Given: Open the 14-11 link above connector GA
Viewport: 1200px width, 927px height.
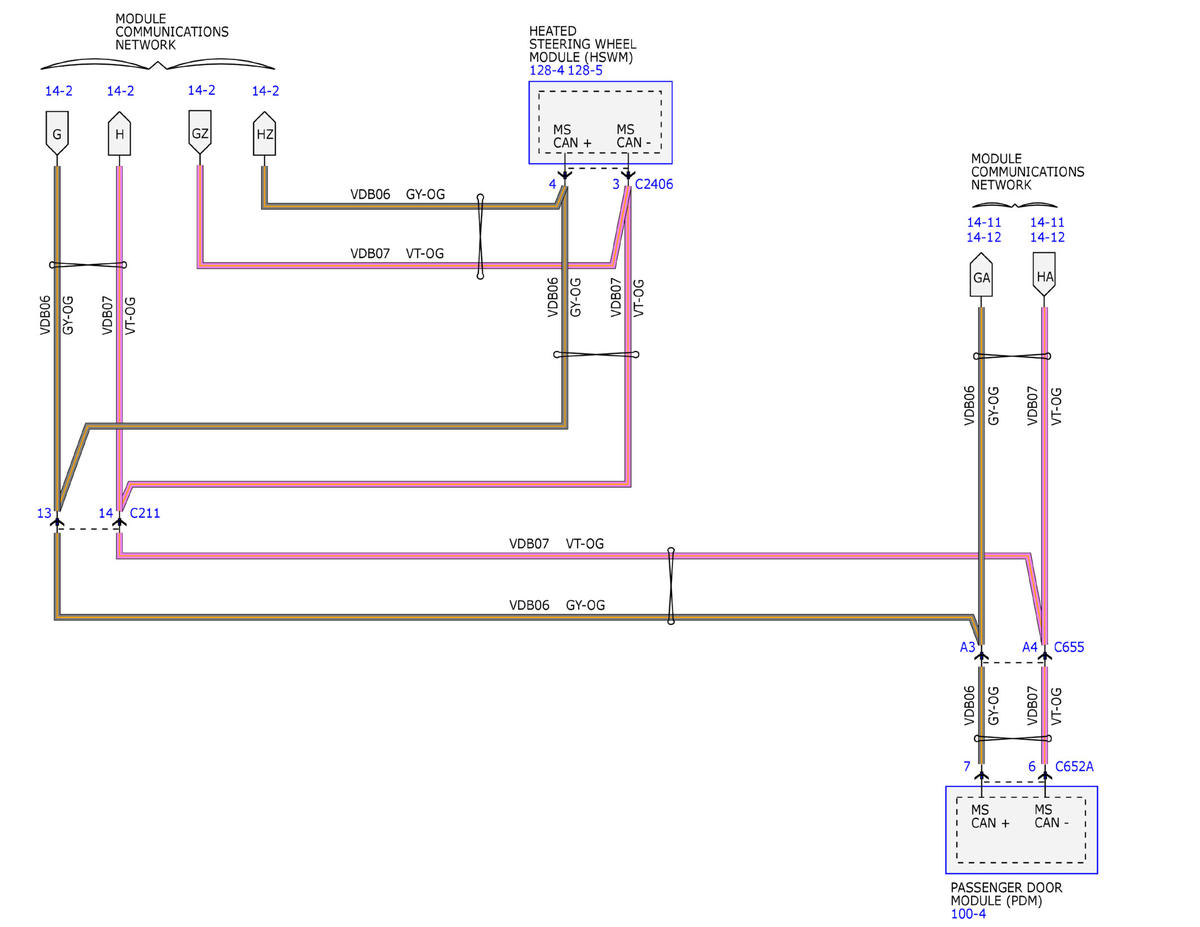Looking at the screenshot, I should pyautogui.click(x=983, y=223).
